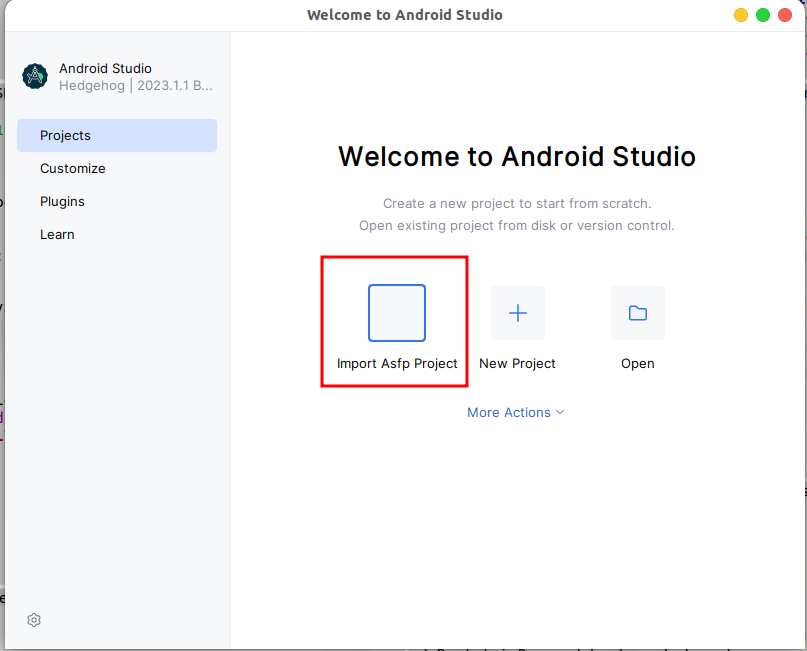This screenshot has width=807, height=651.
Task: Open the settings gear options menu
Action: pyautogui.click(x=34, y=620)
